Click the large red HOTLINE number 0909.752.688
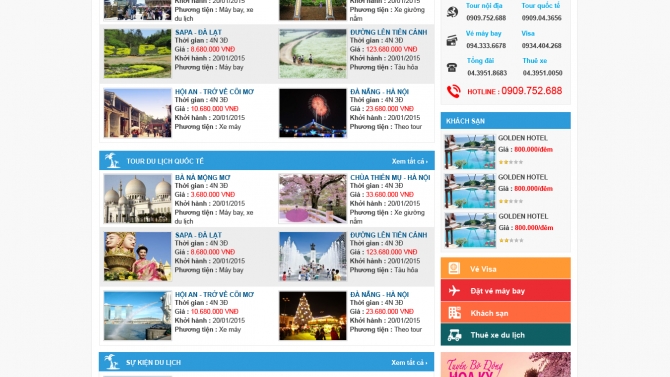 point(532,91)
